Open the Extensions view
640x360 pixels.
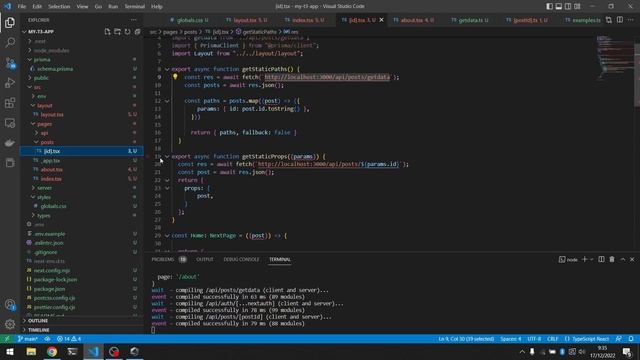pos(10,103)
